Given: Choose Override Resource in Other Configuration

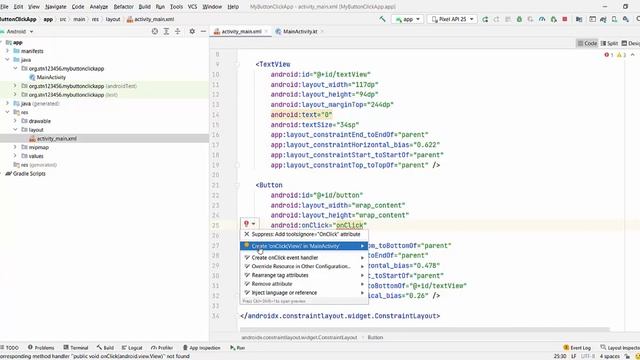Looking at the screenshot, I should [x=304, y=267].
